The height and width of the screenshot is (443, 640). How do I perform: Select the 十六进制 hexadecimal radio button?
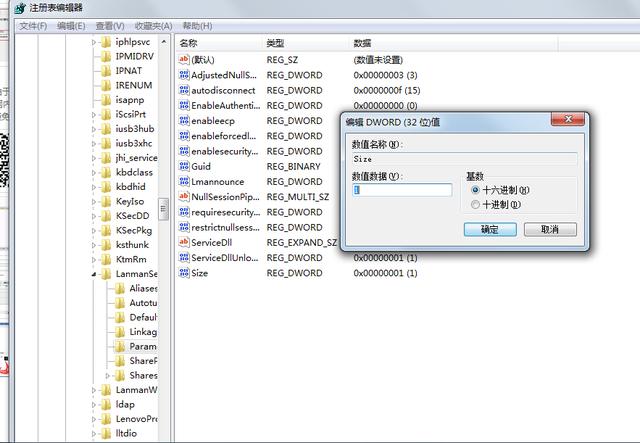coord(475,190)
